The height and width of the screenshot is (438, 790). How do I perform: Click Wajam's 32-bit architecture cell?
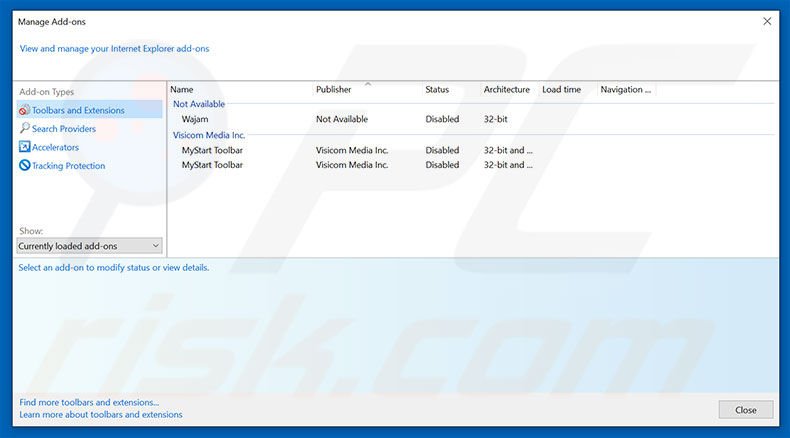click(x=495, y=119)
